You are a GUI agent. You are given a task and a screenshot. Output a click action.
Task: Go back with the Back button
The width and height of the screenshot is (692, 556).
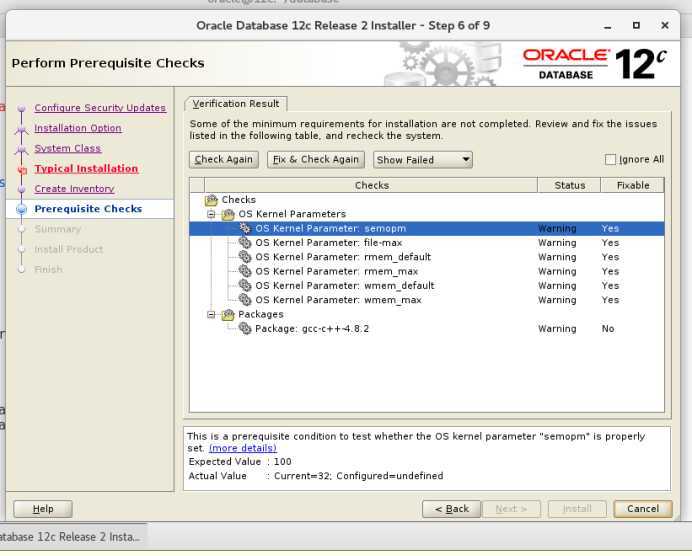click(x=451, y=509)
